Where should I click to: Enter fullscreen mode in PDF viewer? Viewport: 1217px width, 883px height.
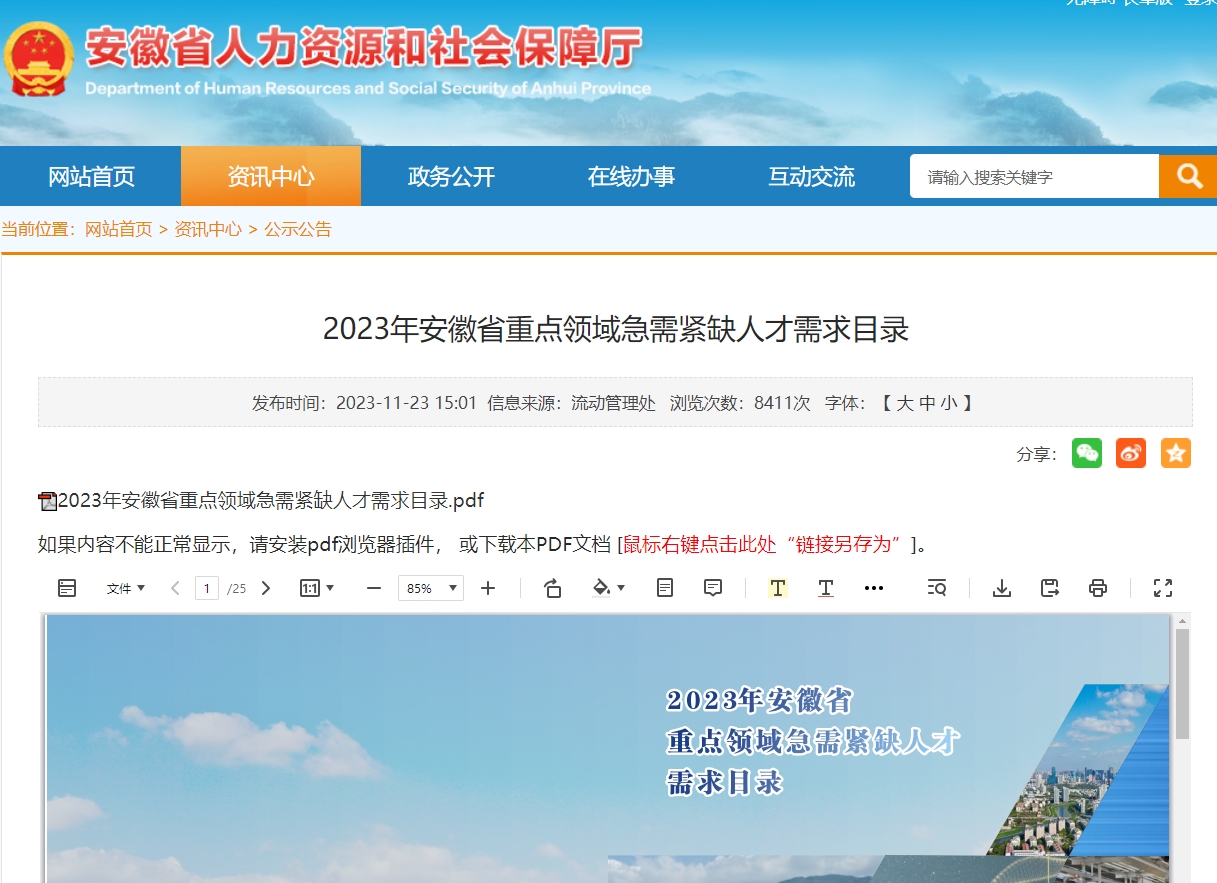click(1162, 588)
